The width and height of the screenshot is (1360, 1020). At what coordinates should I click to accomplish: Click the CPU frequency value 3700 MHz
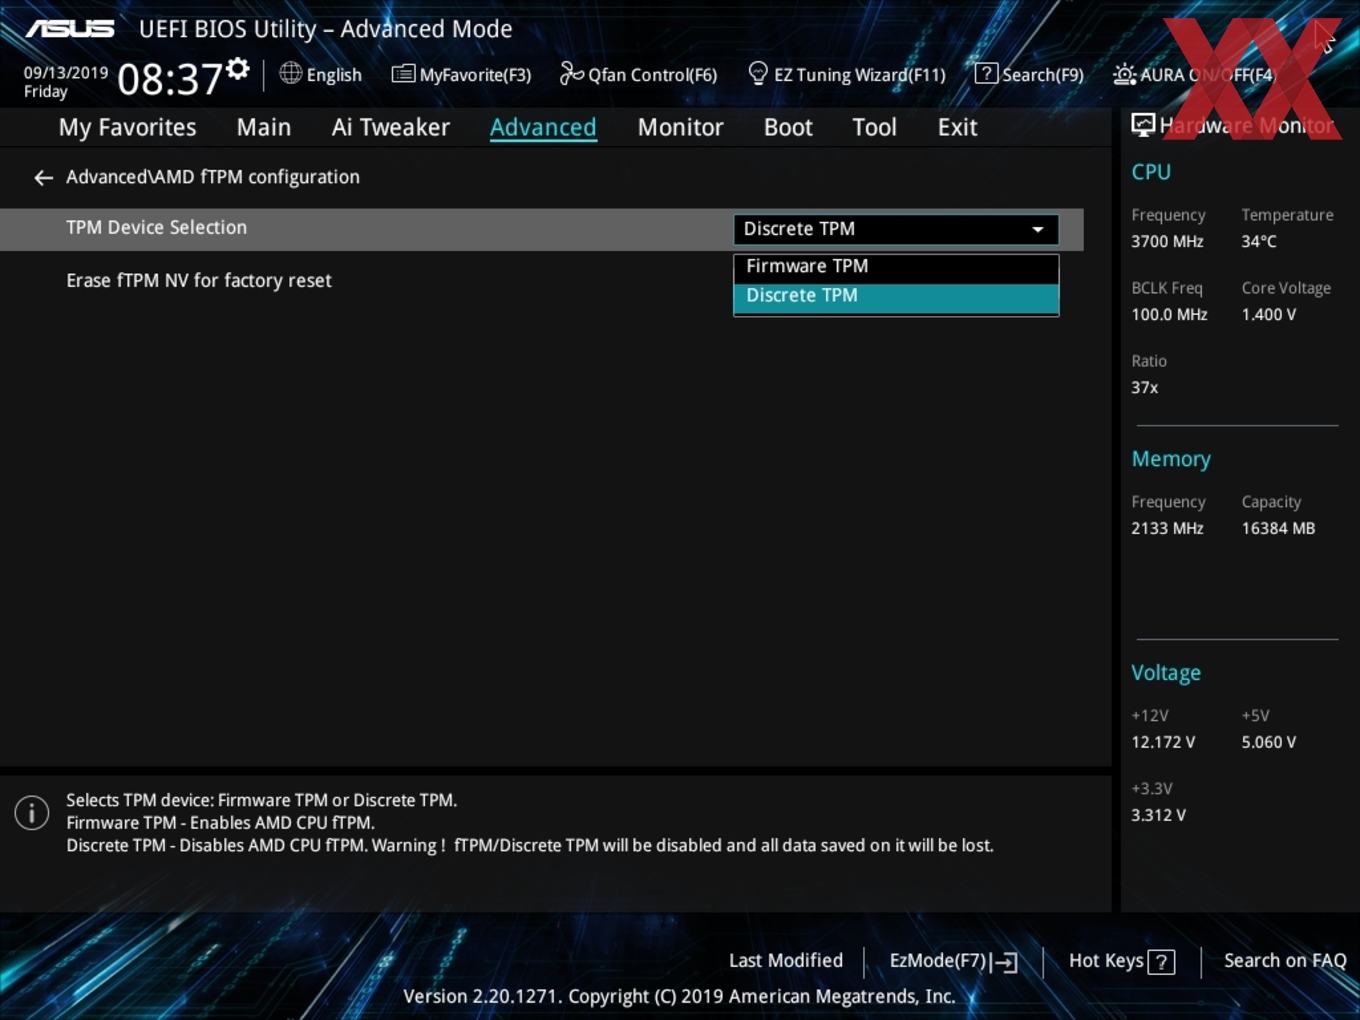point(1167,241)
